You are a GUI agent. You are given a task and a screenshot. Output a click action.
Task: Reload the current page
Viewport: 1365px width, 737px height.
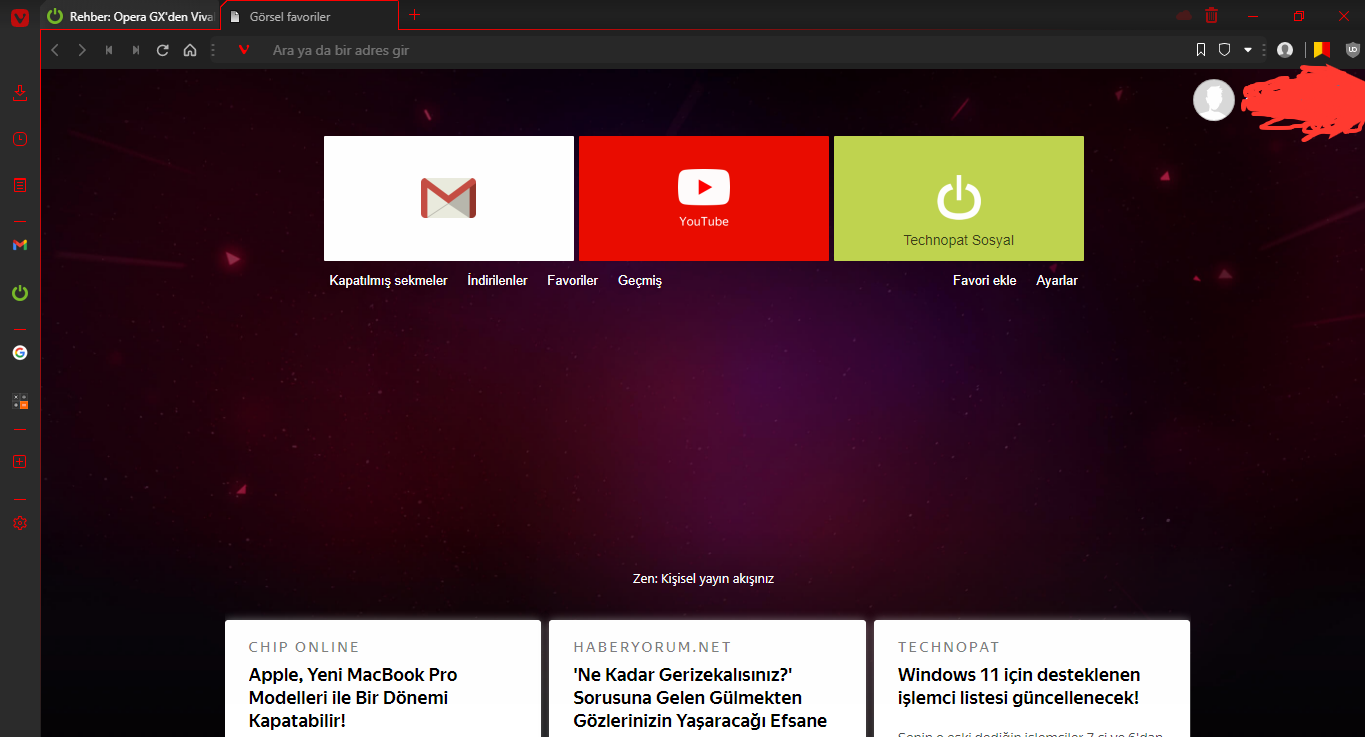click(163, 50)
